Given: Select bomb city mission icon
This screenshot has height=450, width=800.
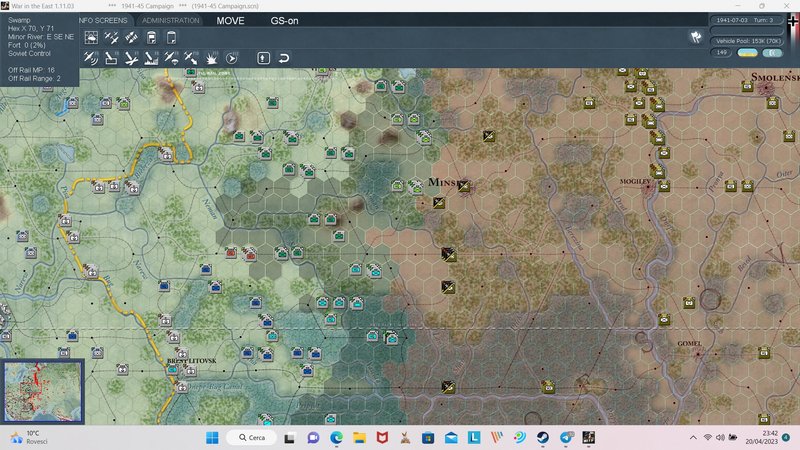Looking at the screenshot, I should tap(151, 58).
